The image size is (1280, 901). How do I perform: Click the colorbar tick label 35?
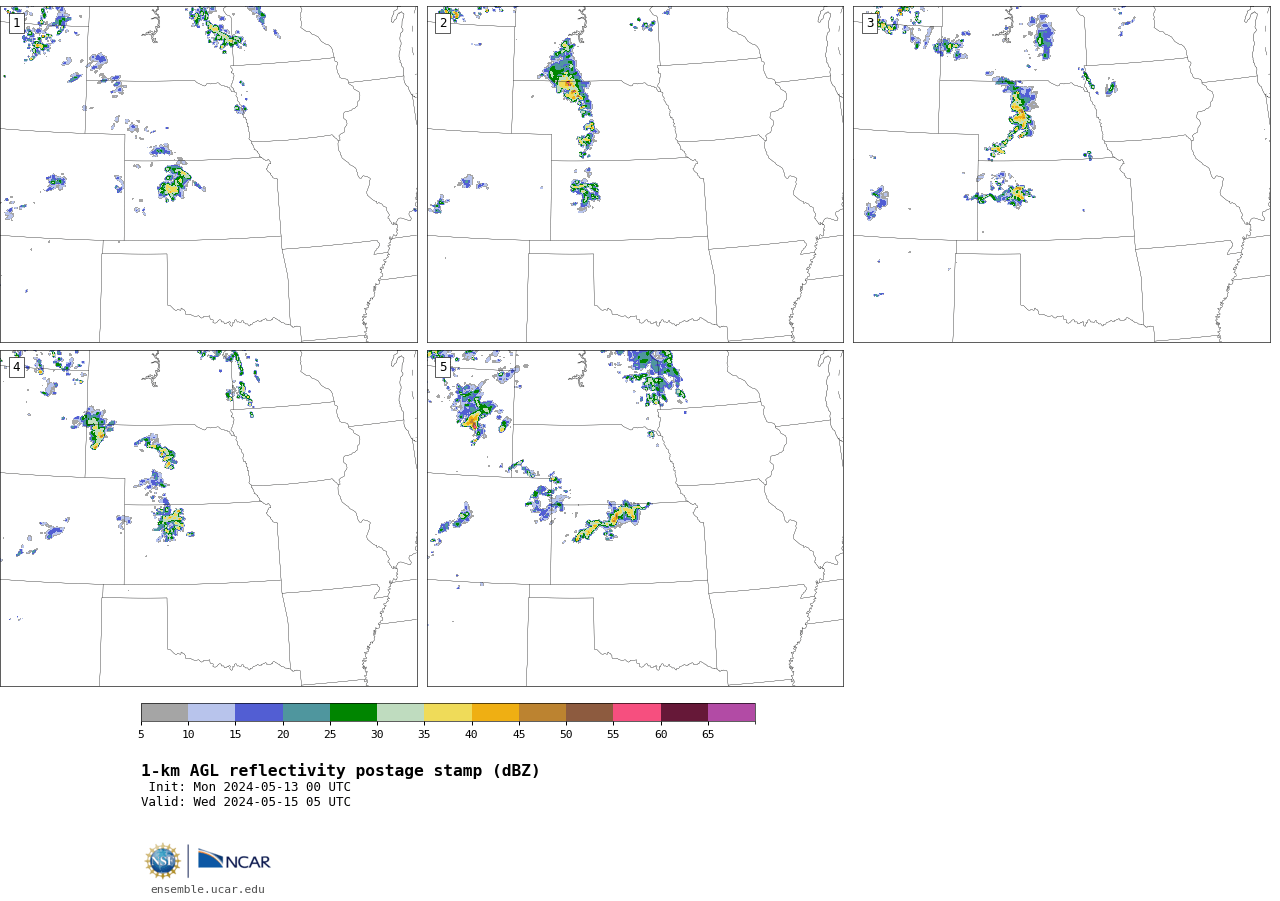point(424,735)
